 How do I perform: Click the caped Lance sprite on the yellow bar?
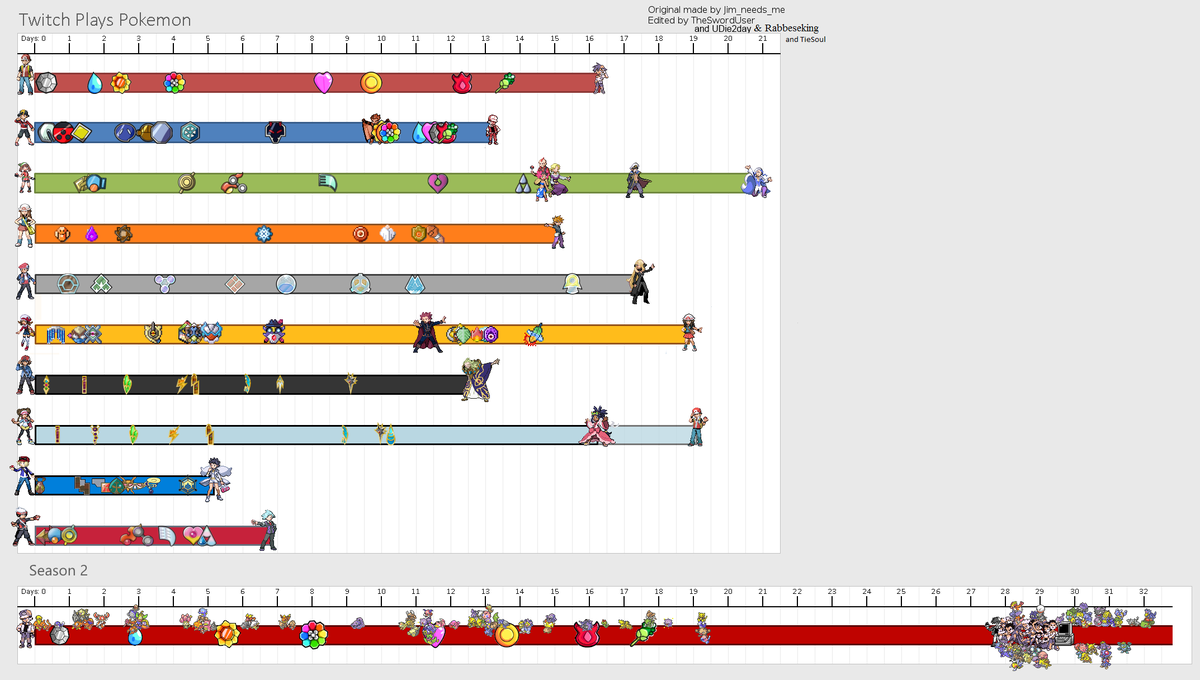click(x=429, y=331)
